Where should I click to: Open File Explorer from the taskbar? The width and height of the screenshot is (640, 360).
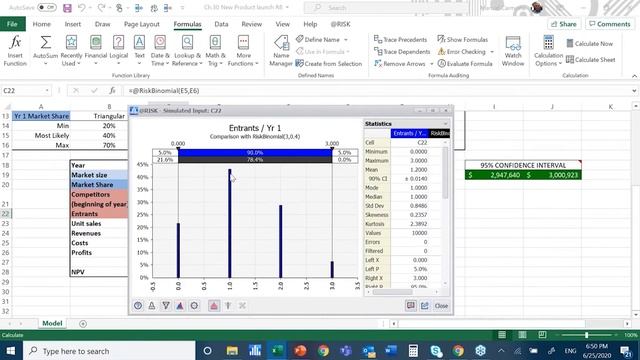coord(232,351)
